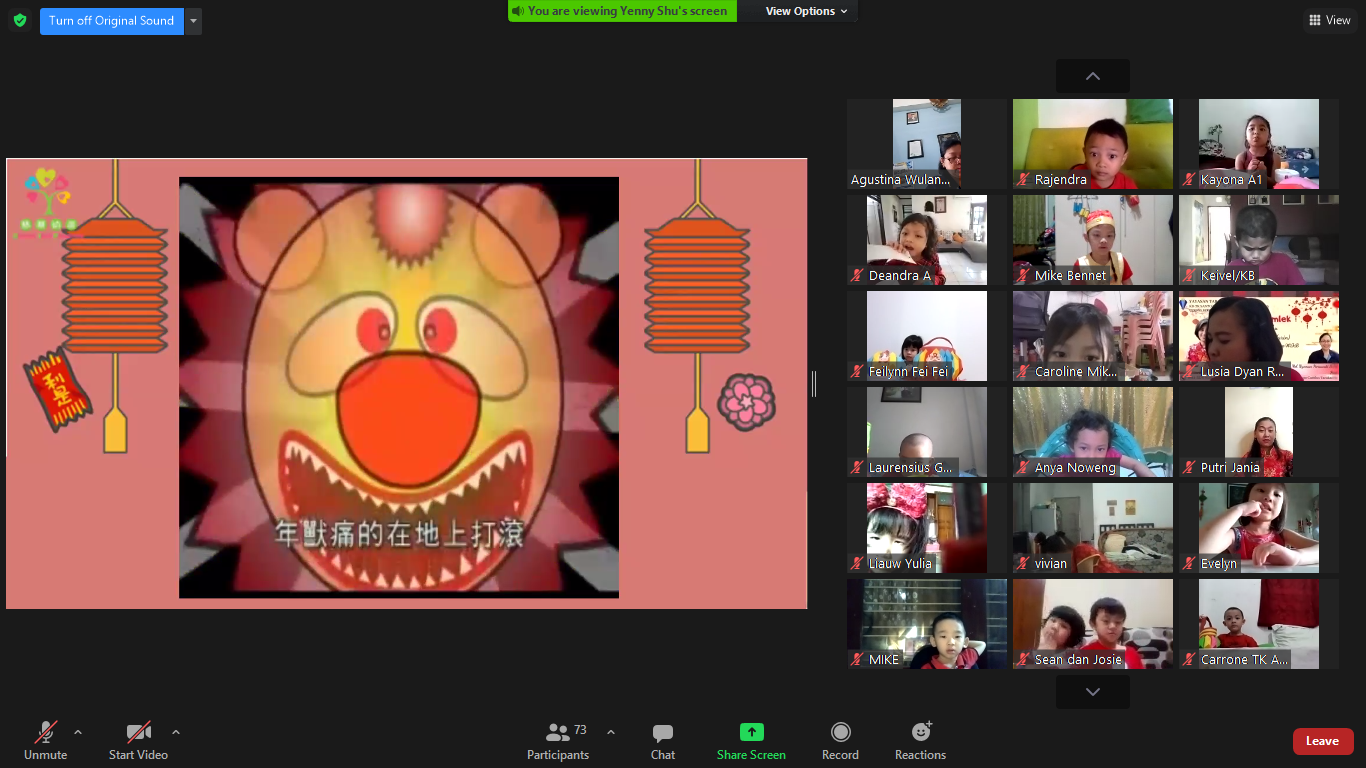Select Caroline Mik... video tile
Viewport: 1366px width, 768px height.
(1093, 336)
